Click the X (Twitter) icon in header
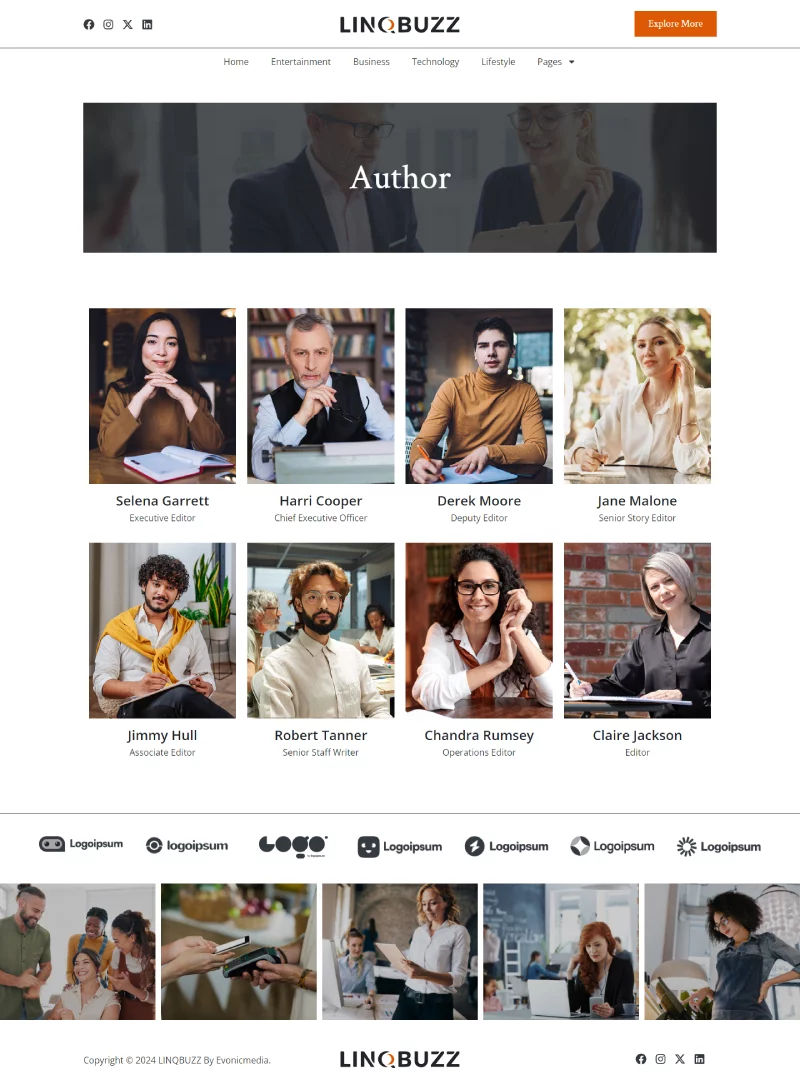This screenshot has height=1089, width=800. (x=128, y=24)
